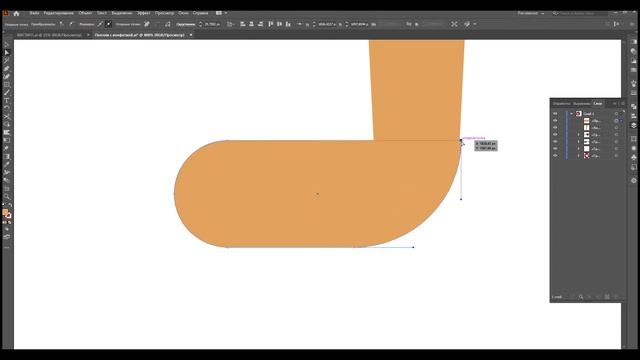Click the isolate selected object icon
This screenshot has height=360, width=640.
pyautogui.click(x=454, y=24)
